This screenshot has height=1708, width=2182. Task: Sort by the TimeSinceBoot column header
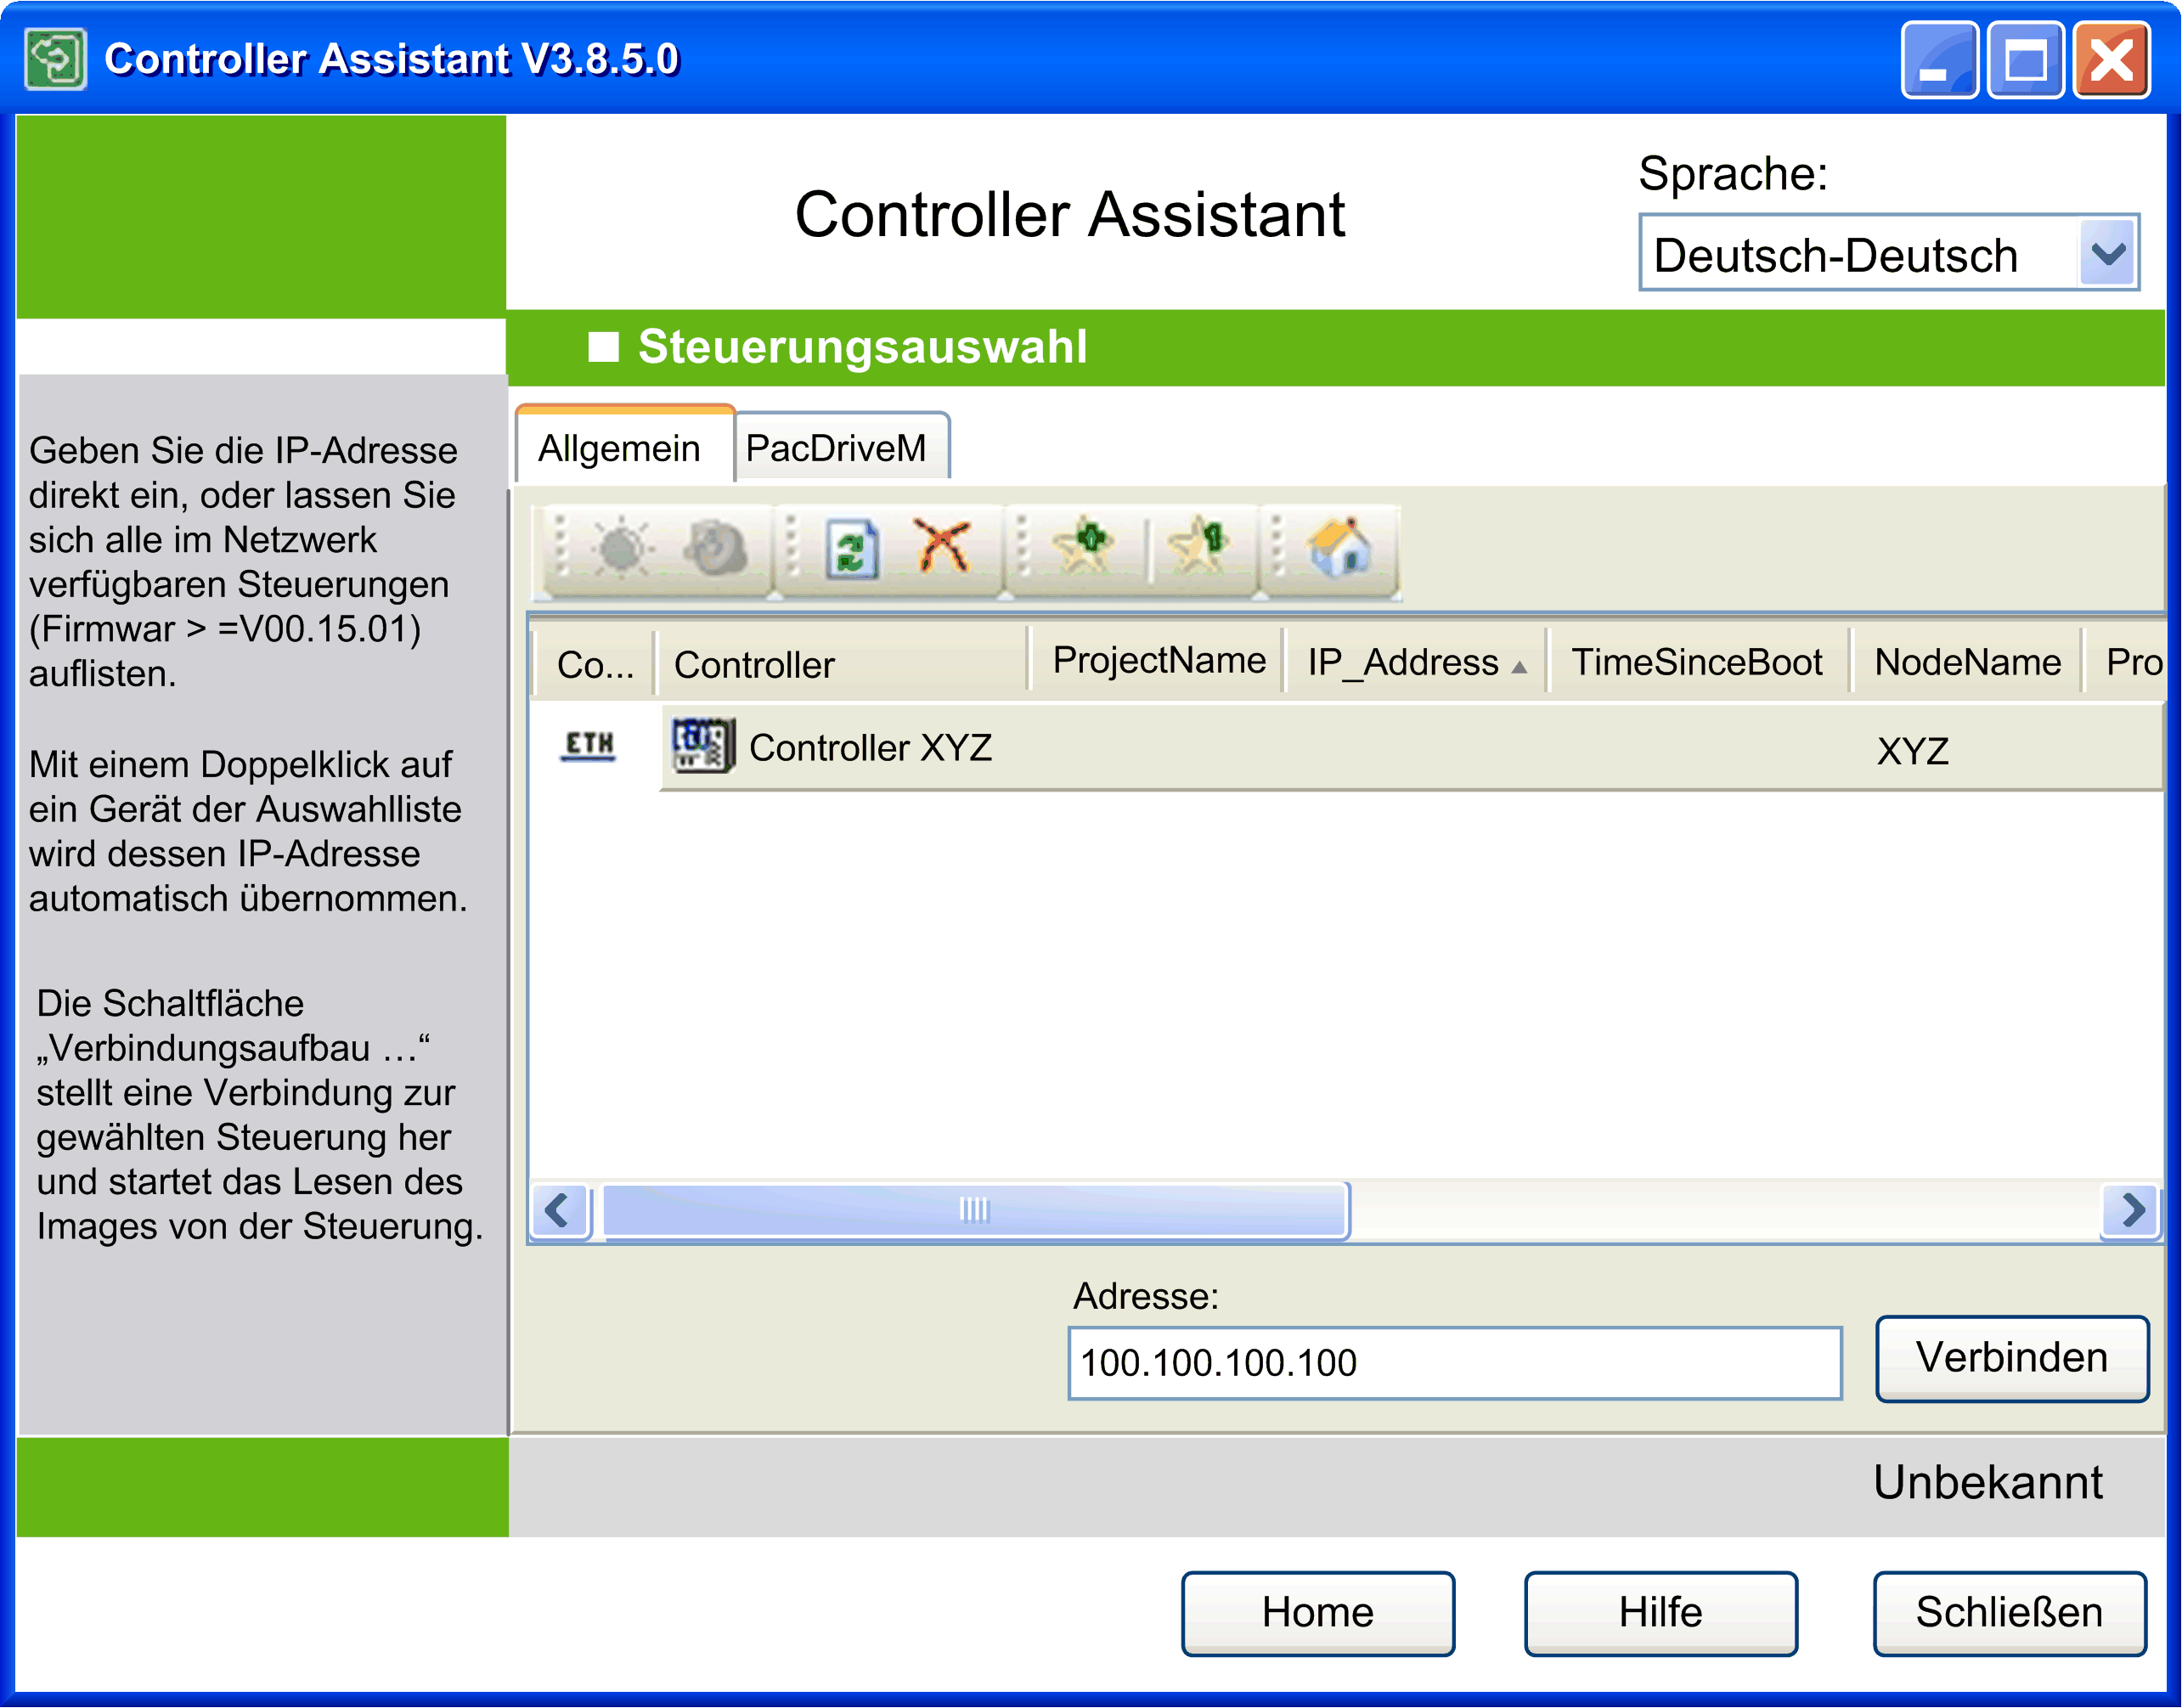(1697, 661)
